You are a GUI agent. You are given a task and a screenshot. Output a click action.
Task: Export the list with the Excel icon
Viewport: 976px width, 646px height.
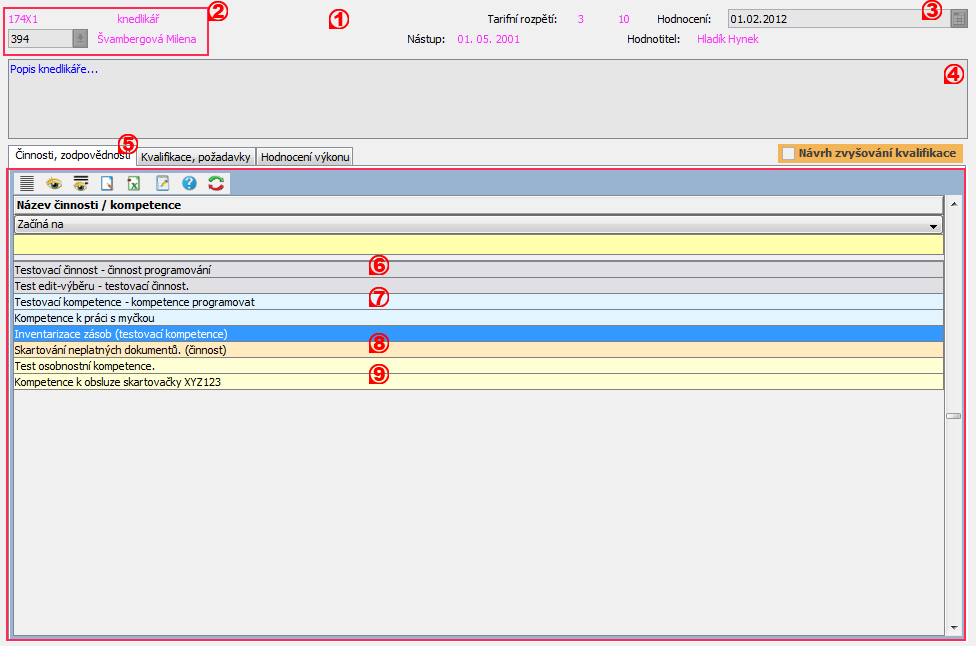pos(134,183)
